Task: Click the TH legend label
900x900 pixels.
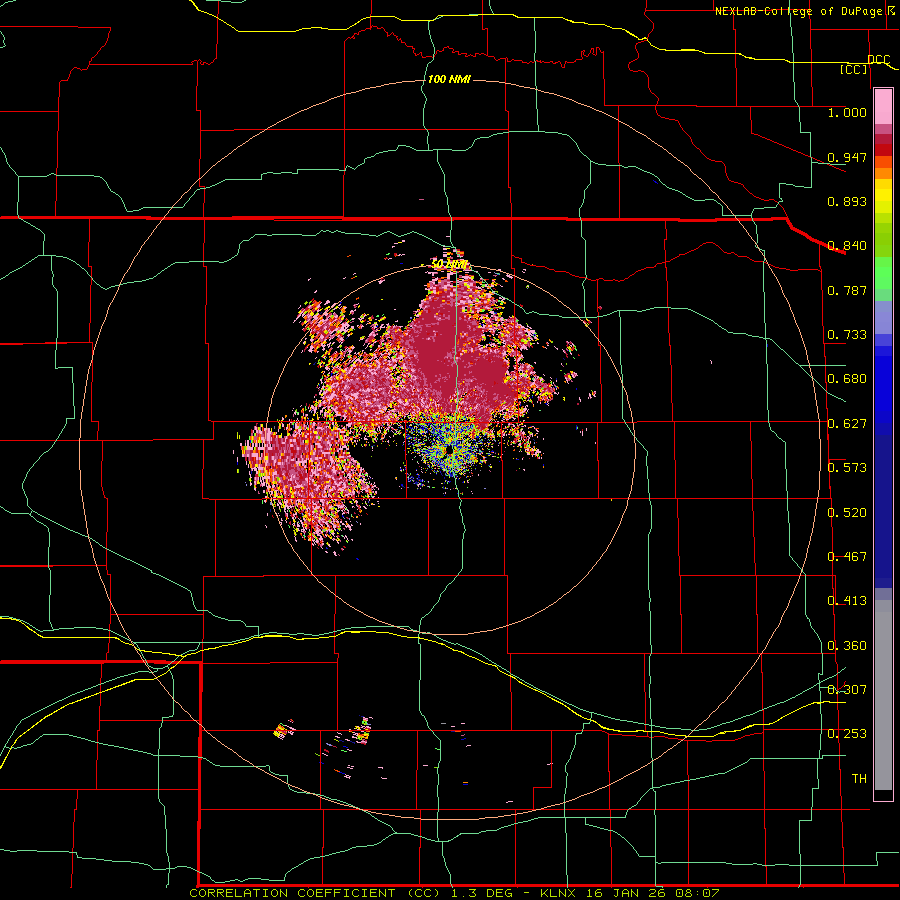Action: [859, 779]
